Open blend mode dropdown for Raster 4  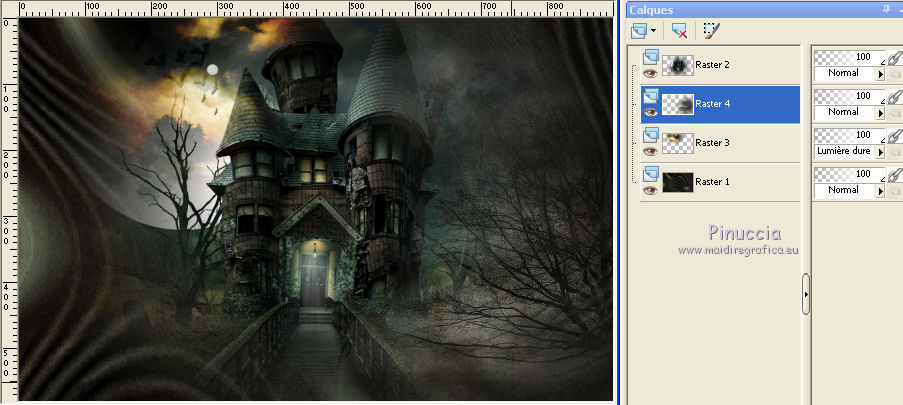coord(880,113)
